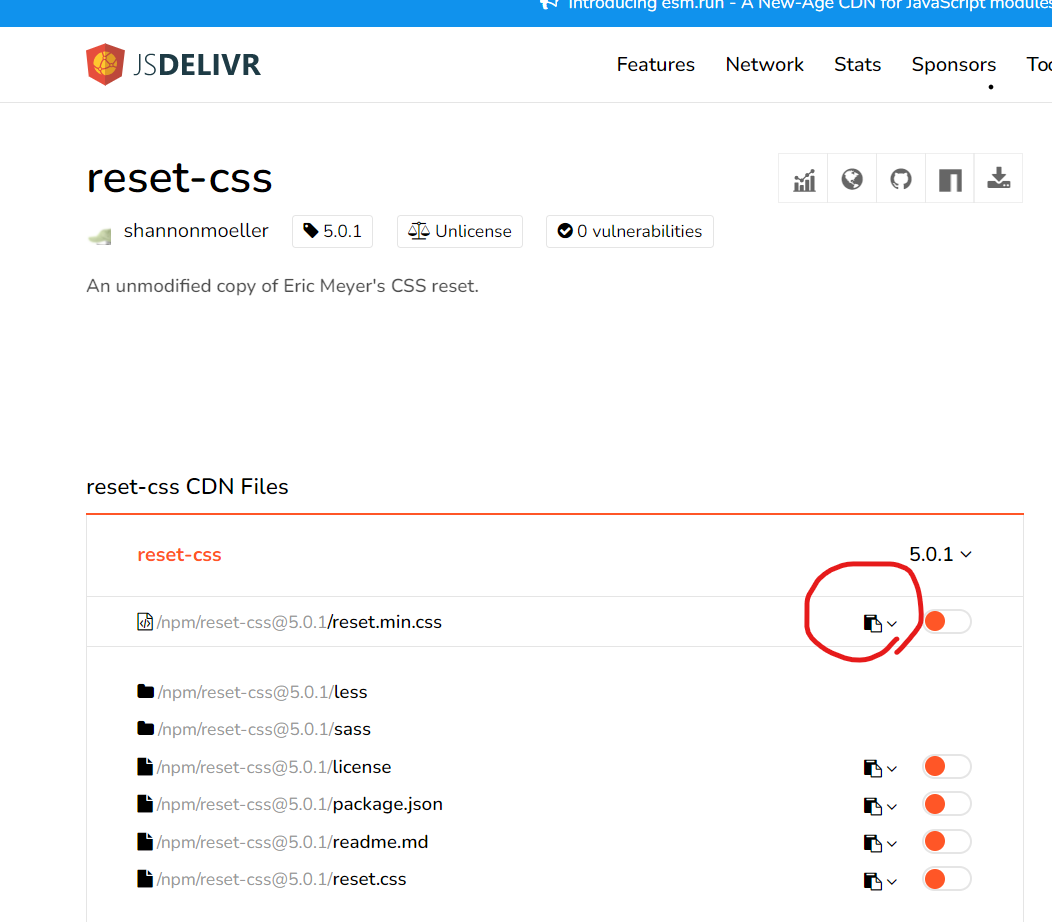Toggle the license file switch
Screen dimensions: 1052x922
[x=947, y=766]
